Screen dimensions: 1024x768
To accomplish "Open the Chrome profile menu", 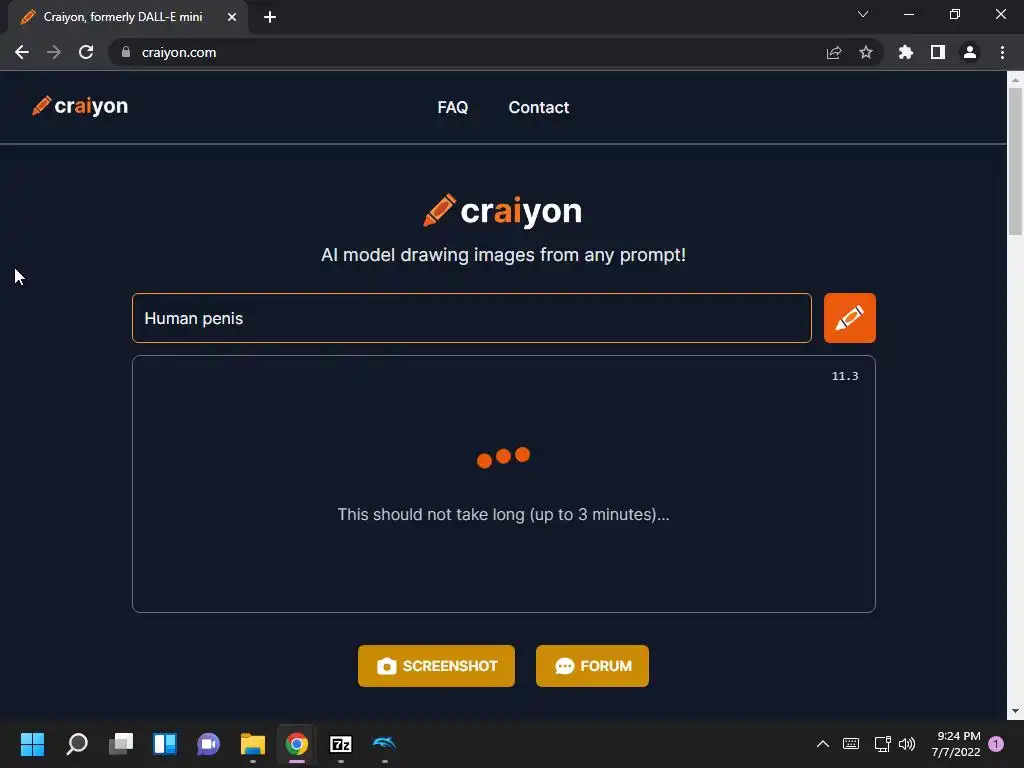I will tap(970, 52).
